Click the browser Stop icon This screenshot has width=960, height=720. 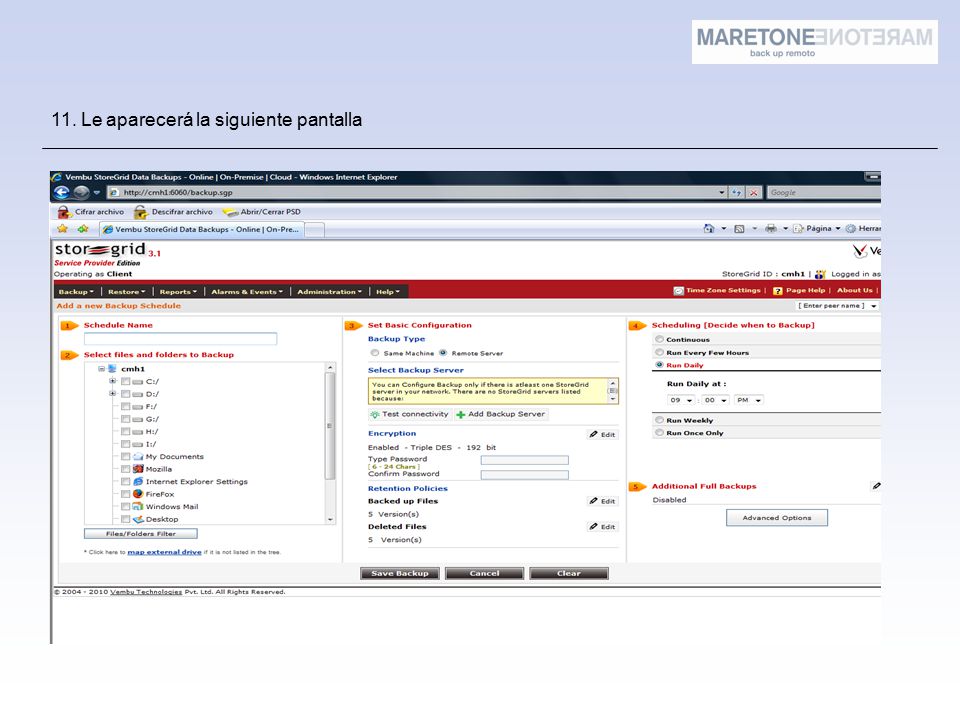754,193
